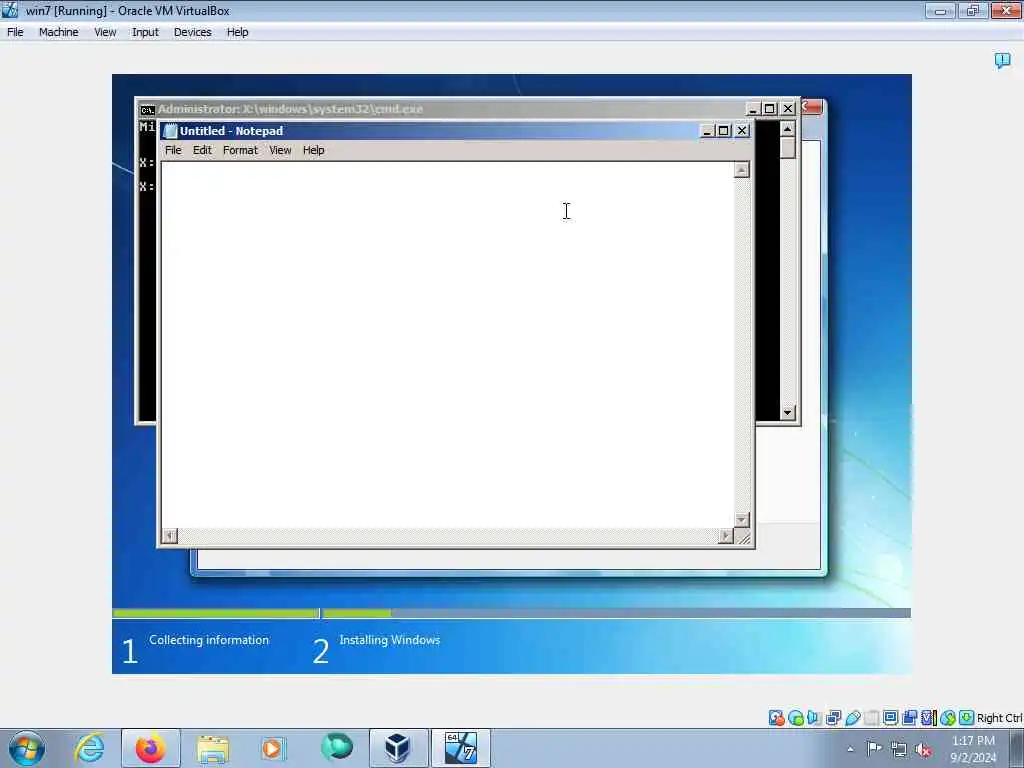This screenshot has height=768, width=1024.
Task: Click the VirtualBox notification center icon
Action: [1002, 61]
